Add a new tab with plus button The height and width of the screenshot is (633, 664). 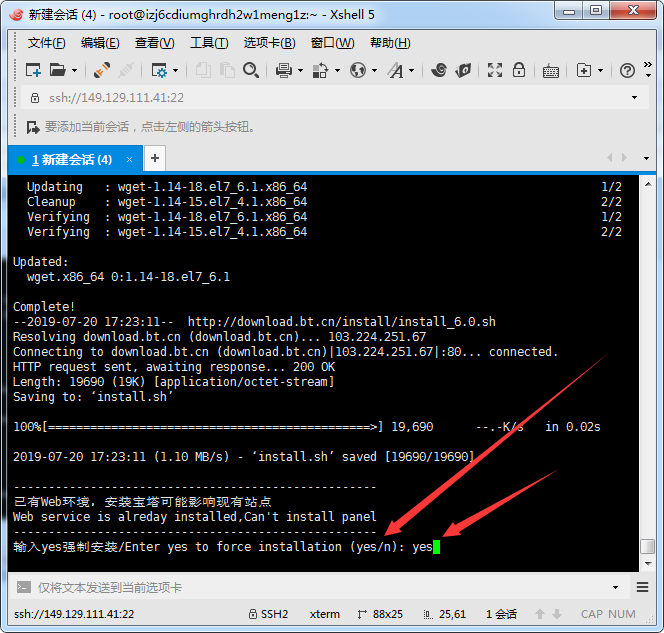155,158
